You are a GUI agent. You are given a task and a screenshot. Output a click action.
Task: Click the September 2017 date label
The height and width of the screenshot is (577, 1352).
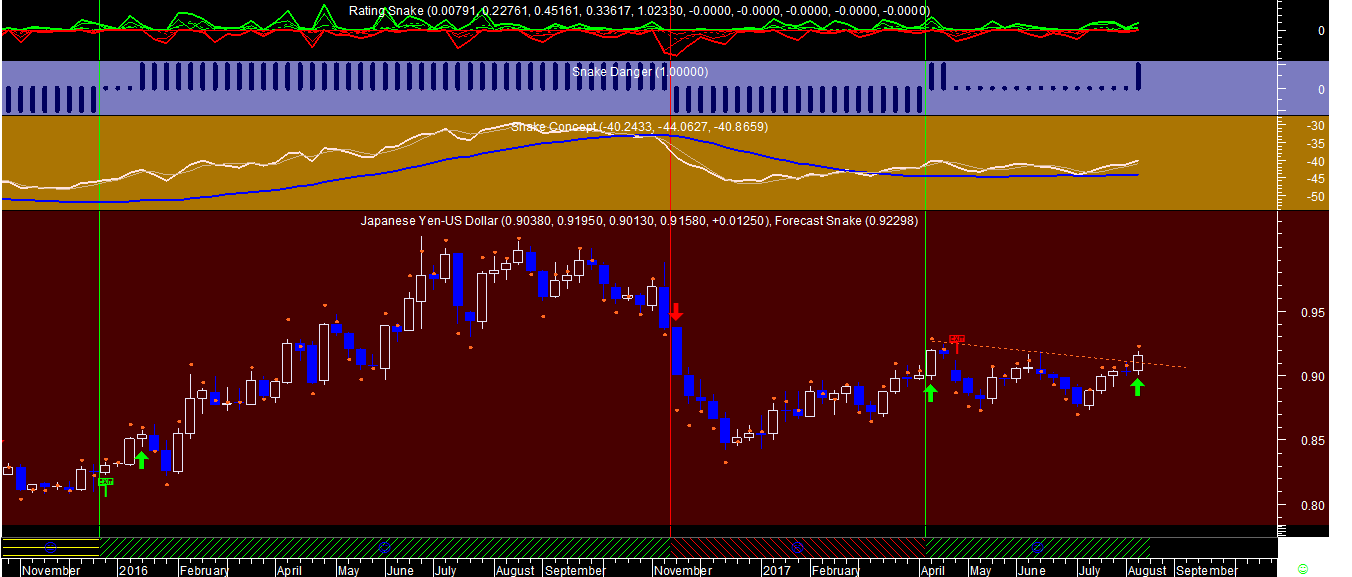(x=1206, y=571)
